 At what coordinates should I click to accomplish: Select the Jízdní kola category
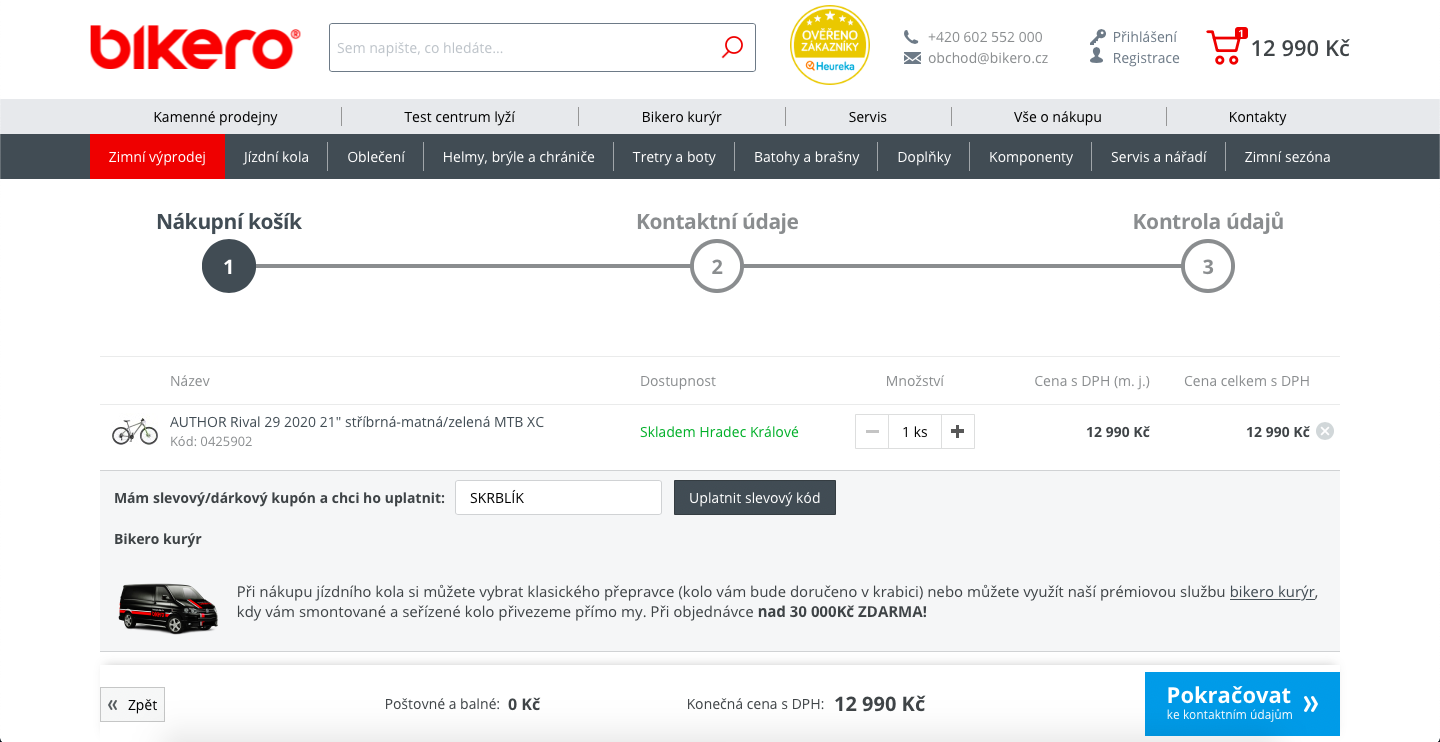[x=276, y=157]
